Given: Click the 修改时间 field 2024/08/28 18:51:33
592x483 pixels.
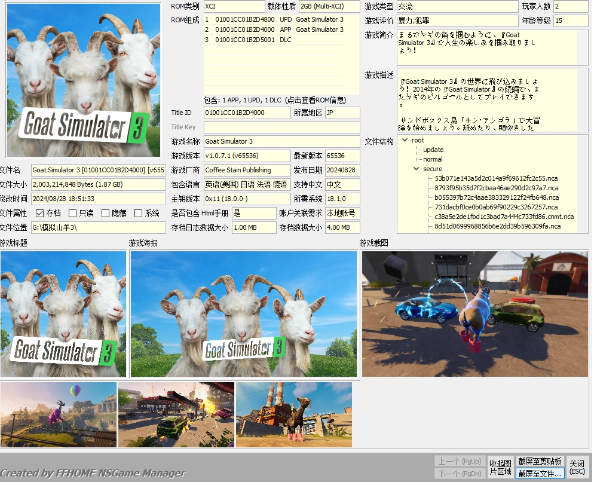Looking at the screenshot, I should 98,199.
